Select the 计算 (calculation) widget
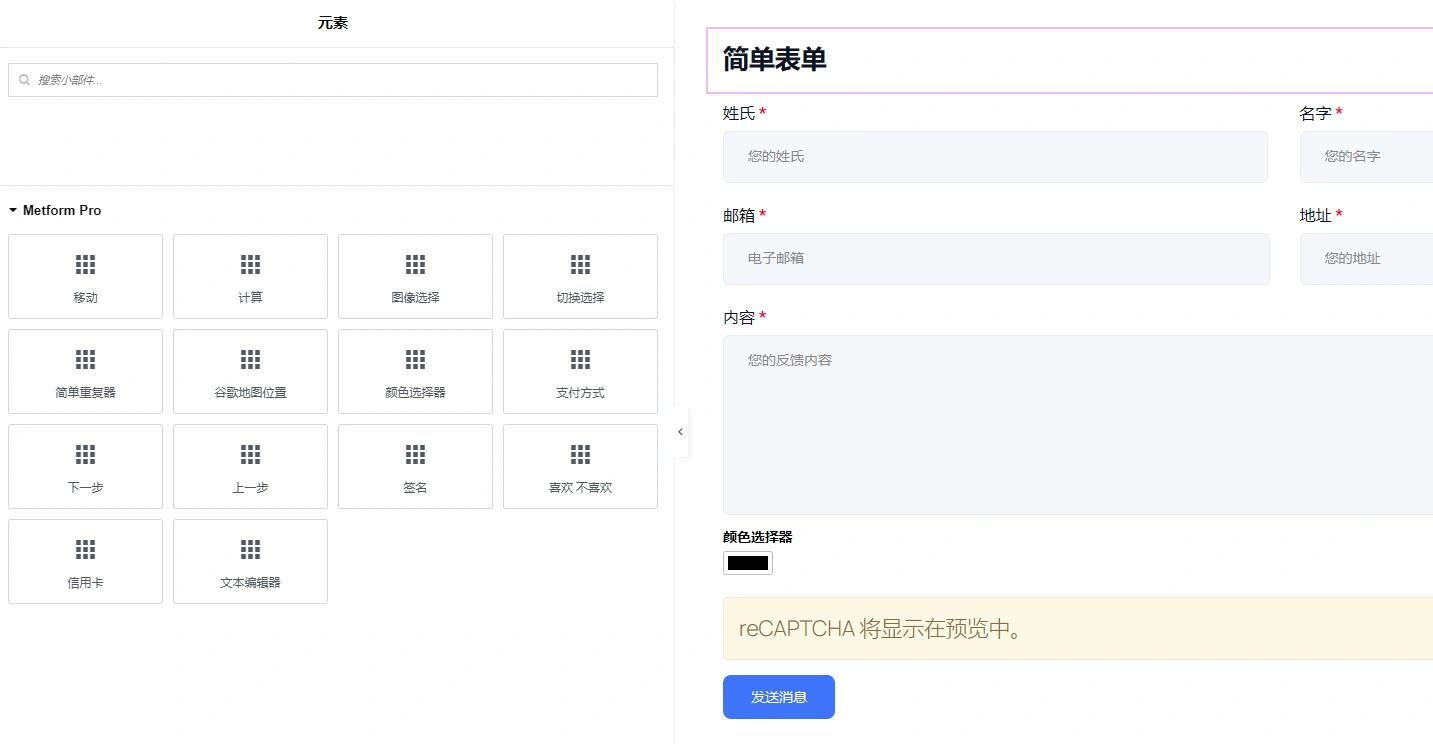The width and height of the screenshot is (1433, 744). (250, 276)
